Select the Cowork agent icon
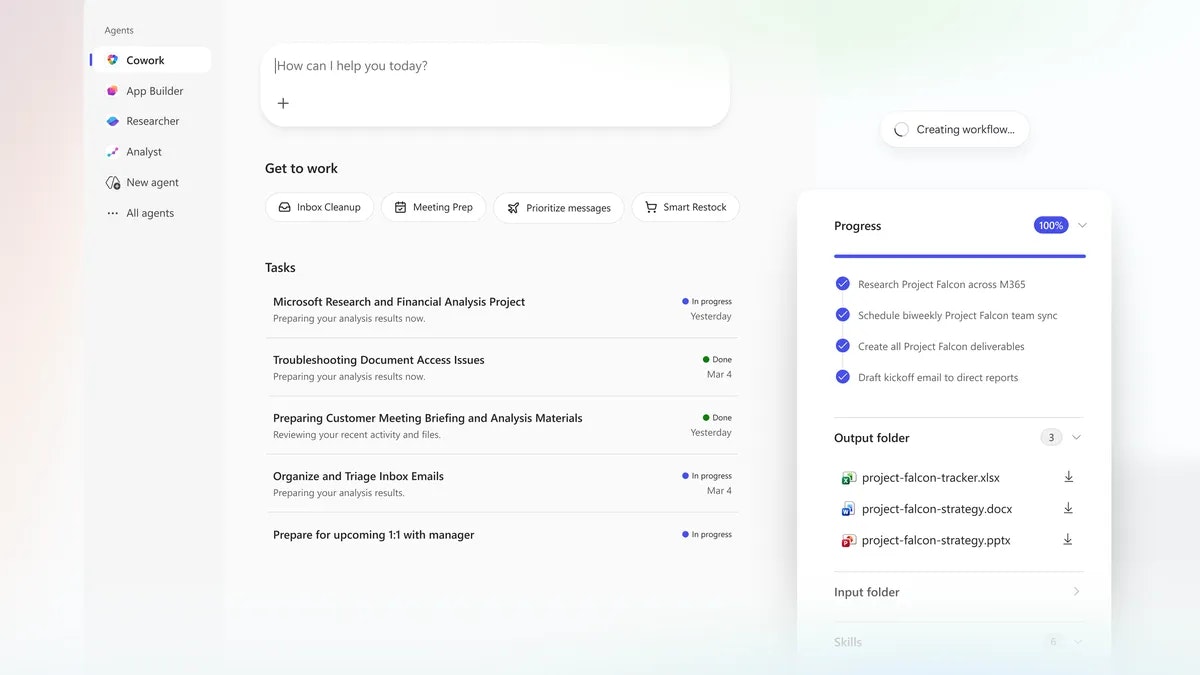This screenshot has width=1200, height=675. click(x=112, y=59)
